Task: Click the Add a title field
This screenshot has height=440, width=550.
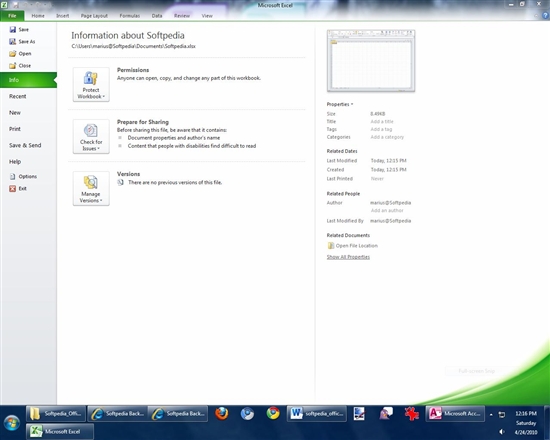Action: click(382, 122)
